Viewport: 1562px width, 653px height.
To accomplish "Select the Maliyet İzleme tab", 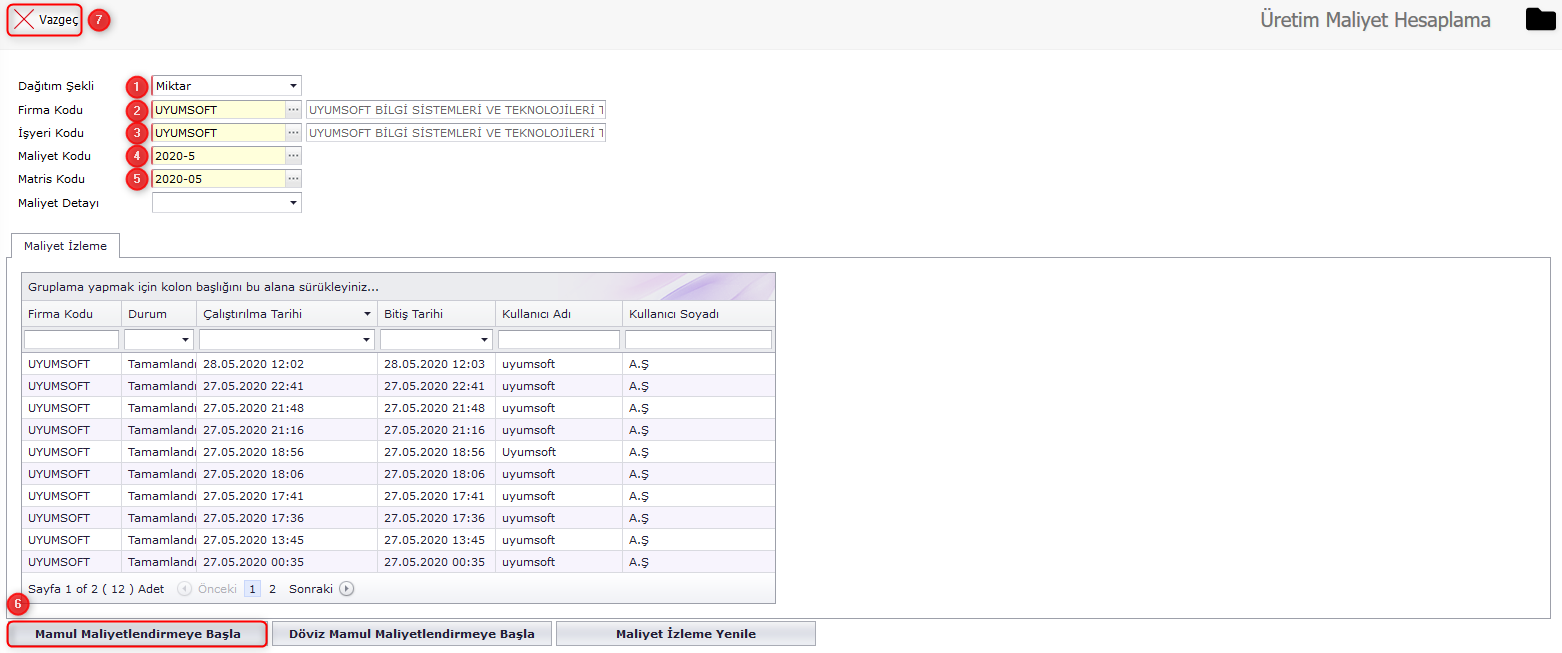I will coord(65,245).
